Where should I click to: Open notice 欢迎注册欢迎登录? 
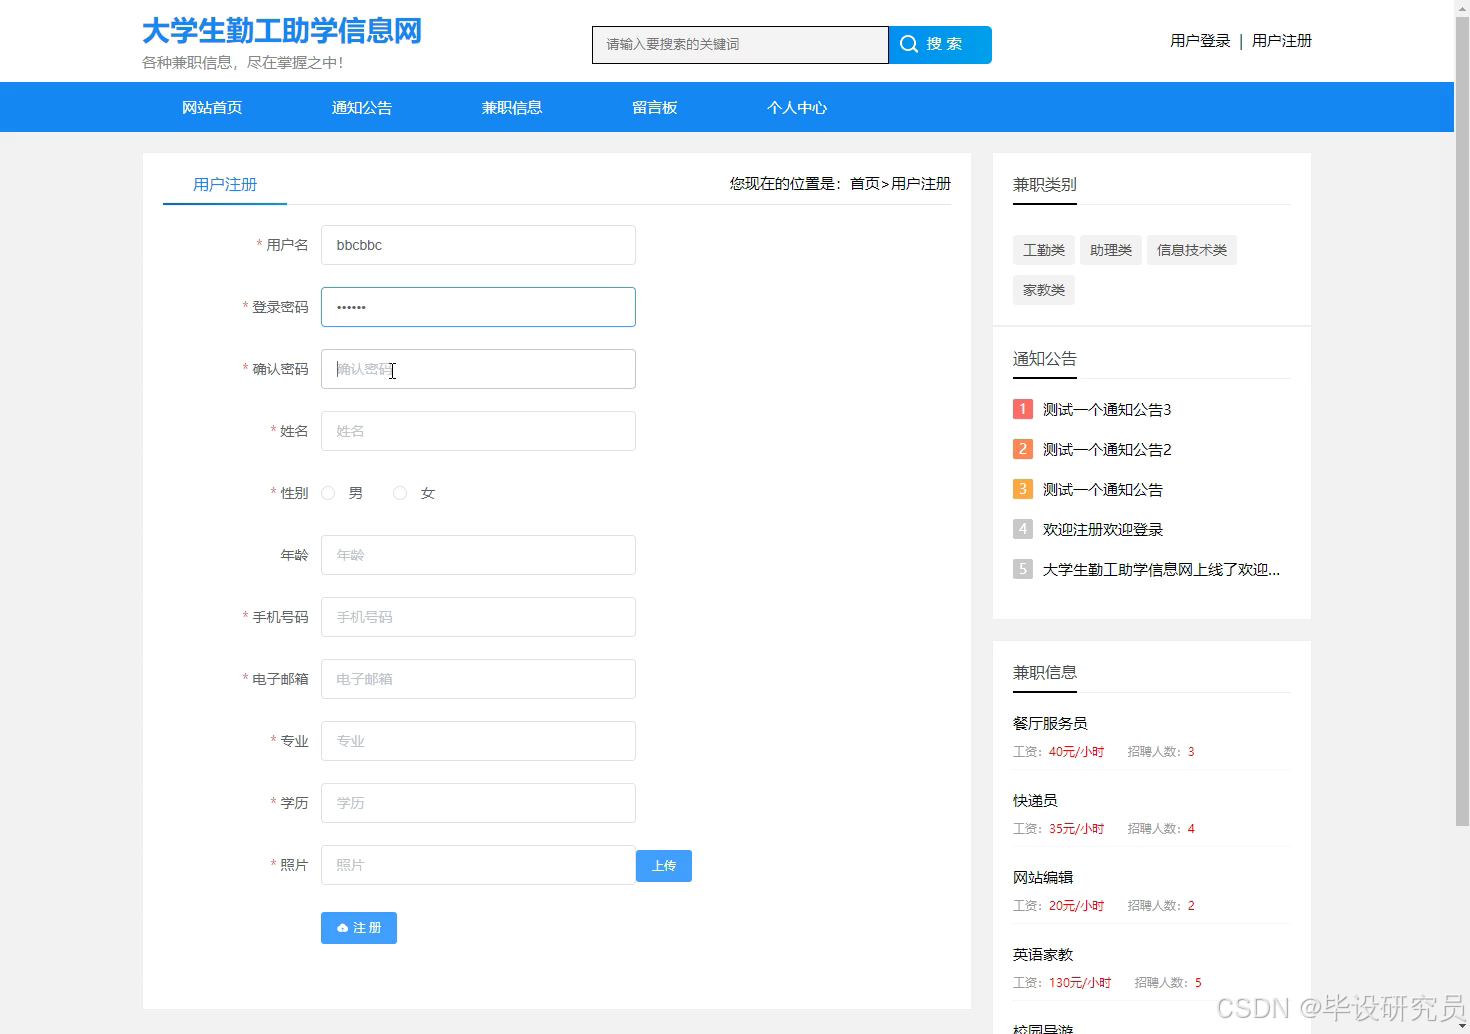(1103, 529)
